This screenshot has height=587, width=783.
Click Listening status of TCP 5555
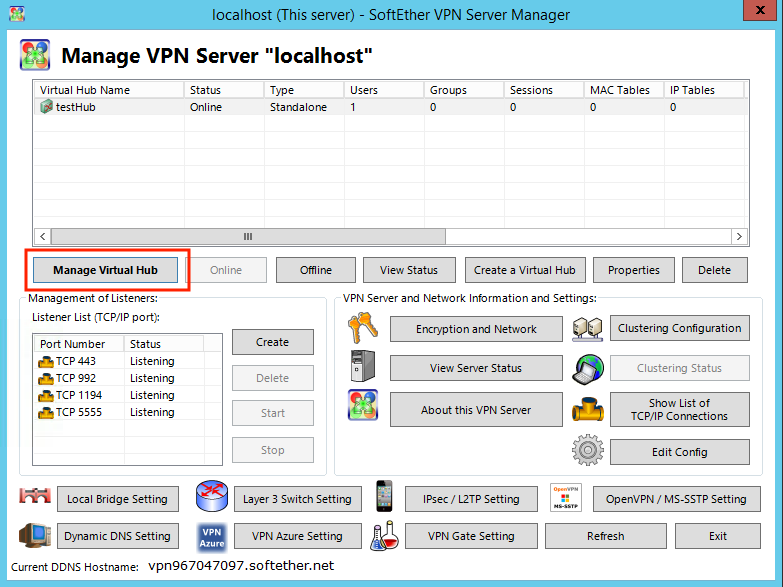pyautogui.click(x=152, y=412)
